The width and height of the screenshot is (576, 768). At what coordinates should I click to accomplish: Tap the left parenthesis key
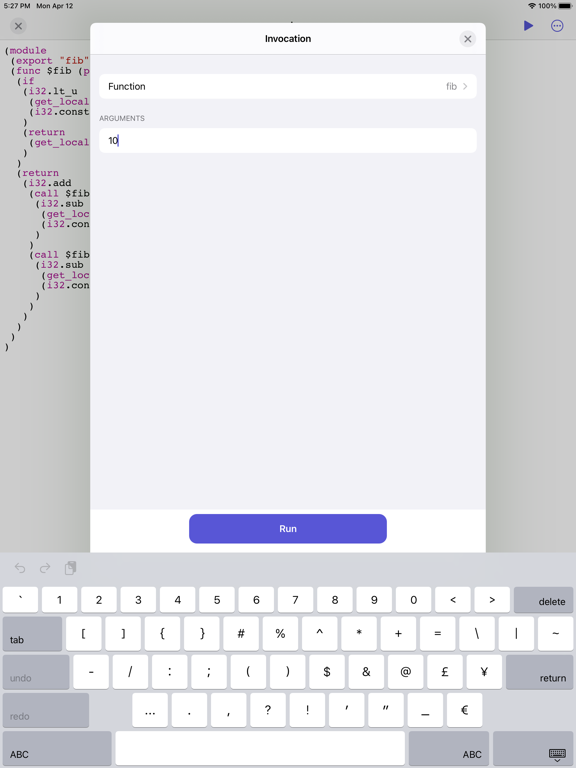248,672
